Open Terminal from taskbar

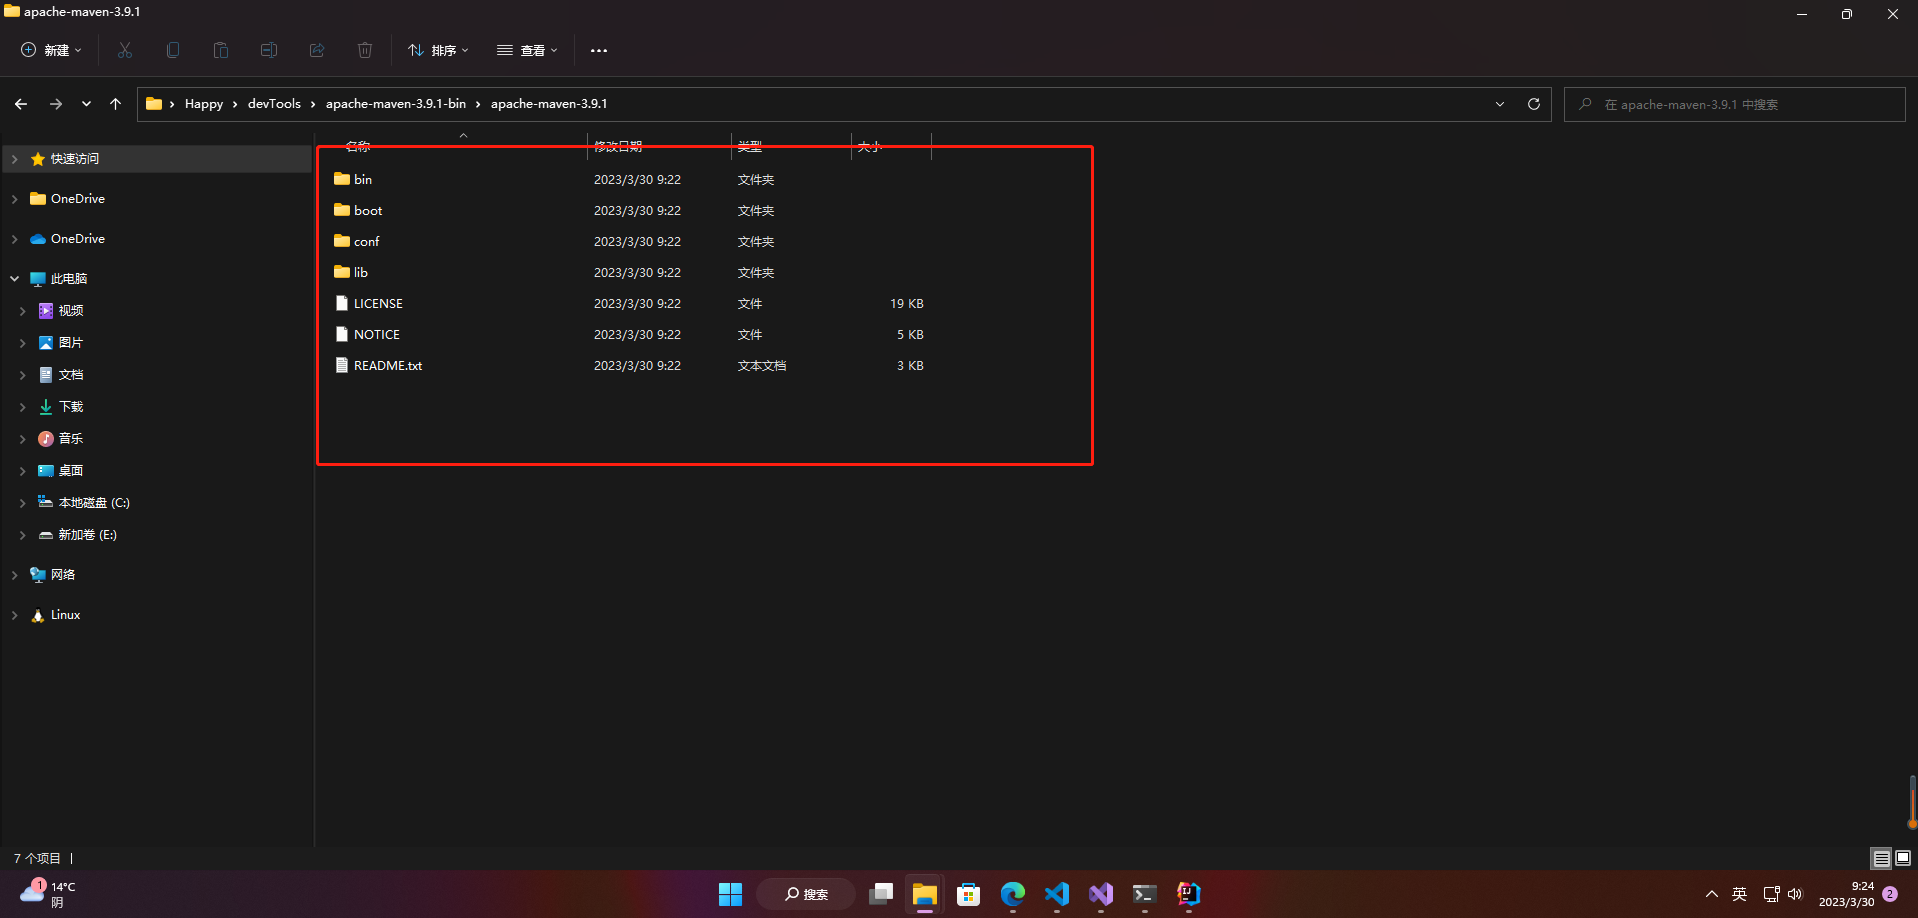(1145, 894)
